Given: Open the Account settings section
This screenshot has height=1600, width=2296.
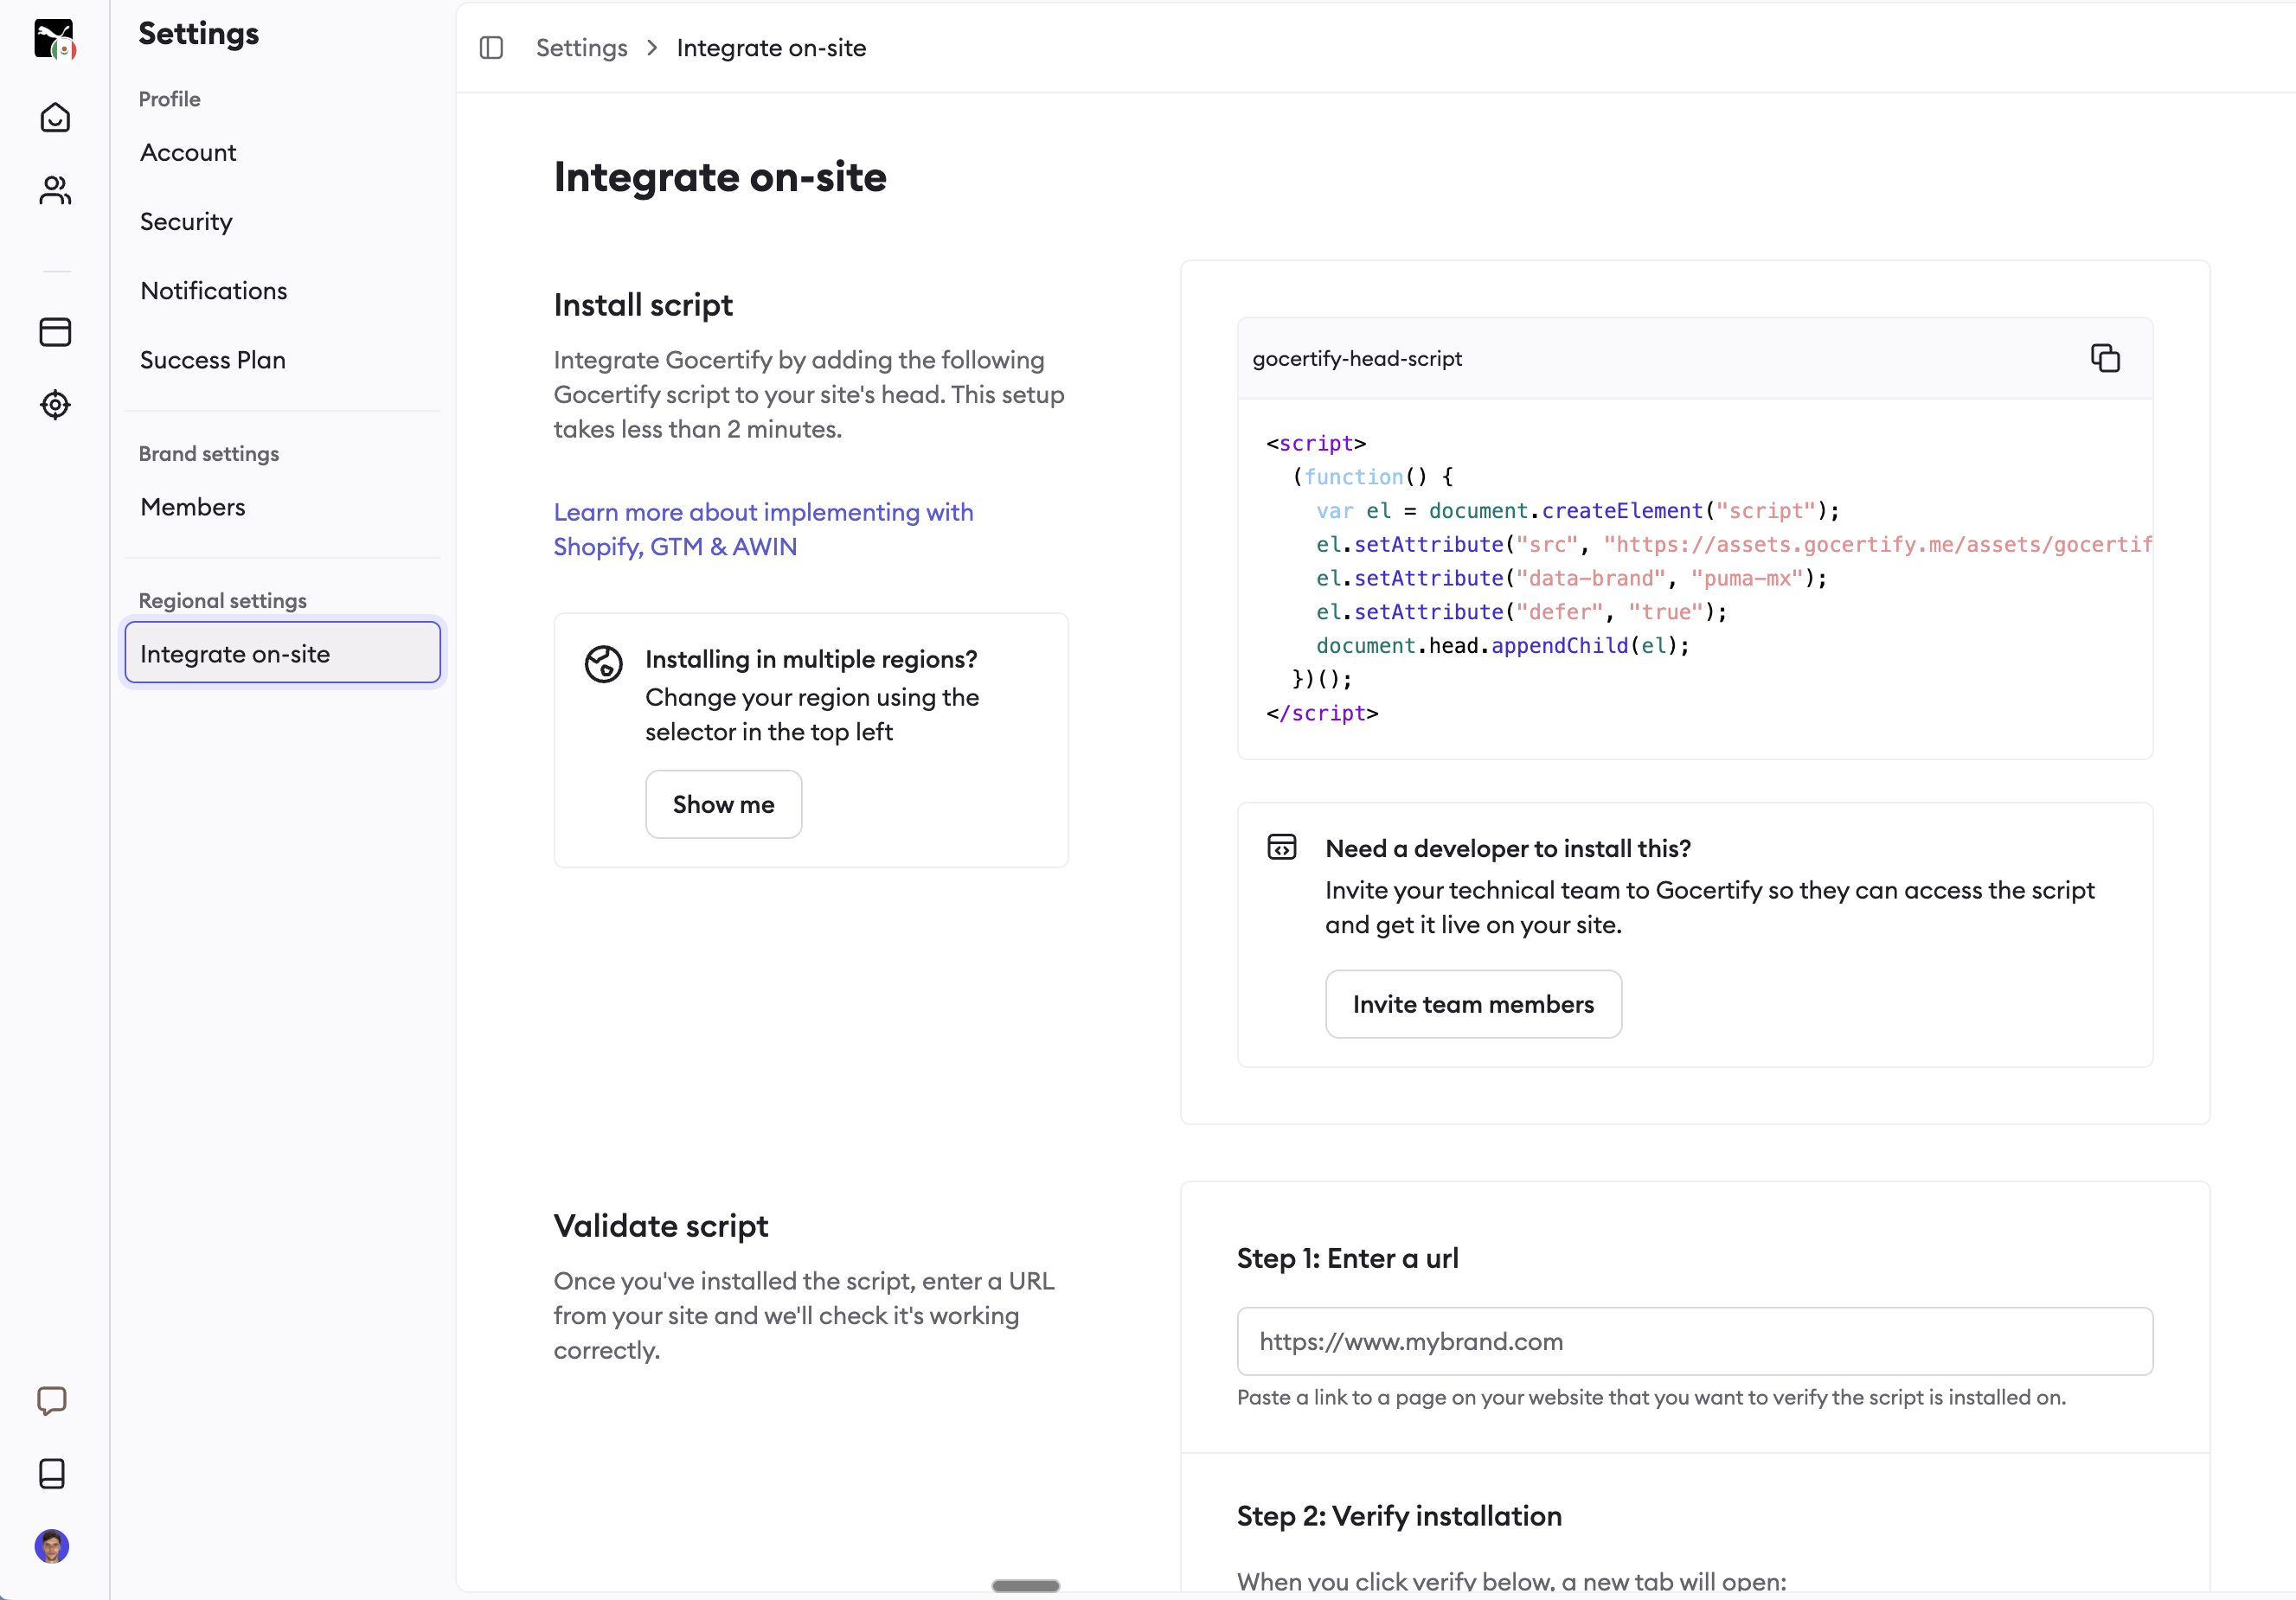Looking at the screenshot, I should click(188, 152).
